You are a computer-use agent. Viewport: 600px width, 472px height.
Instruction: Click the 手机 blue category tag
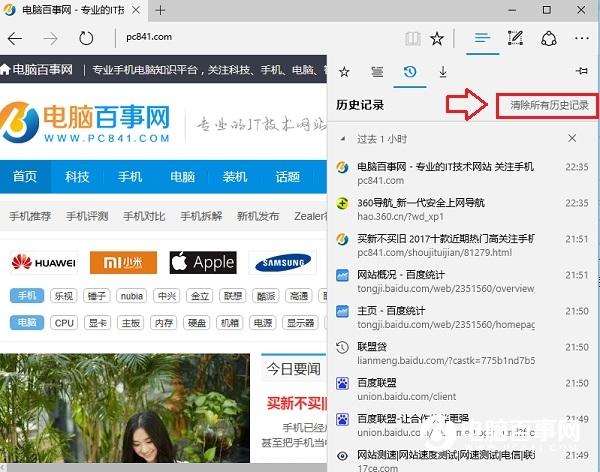pyautogui.click(x=27, y=296)
